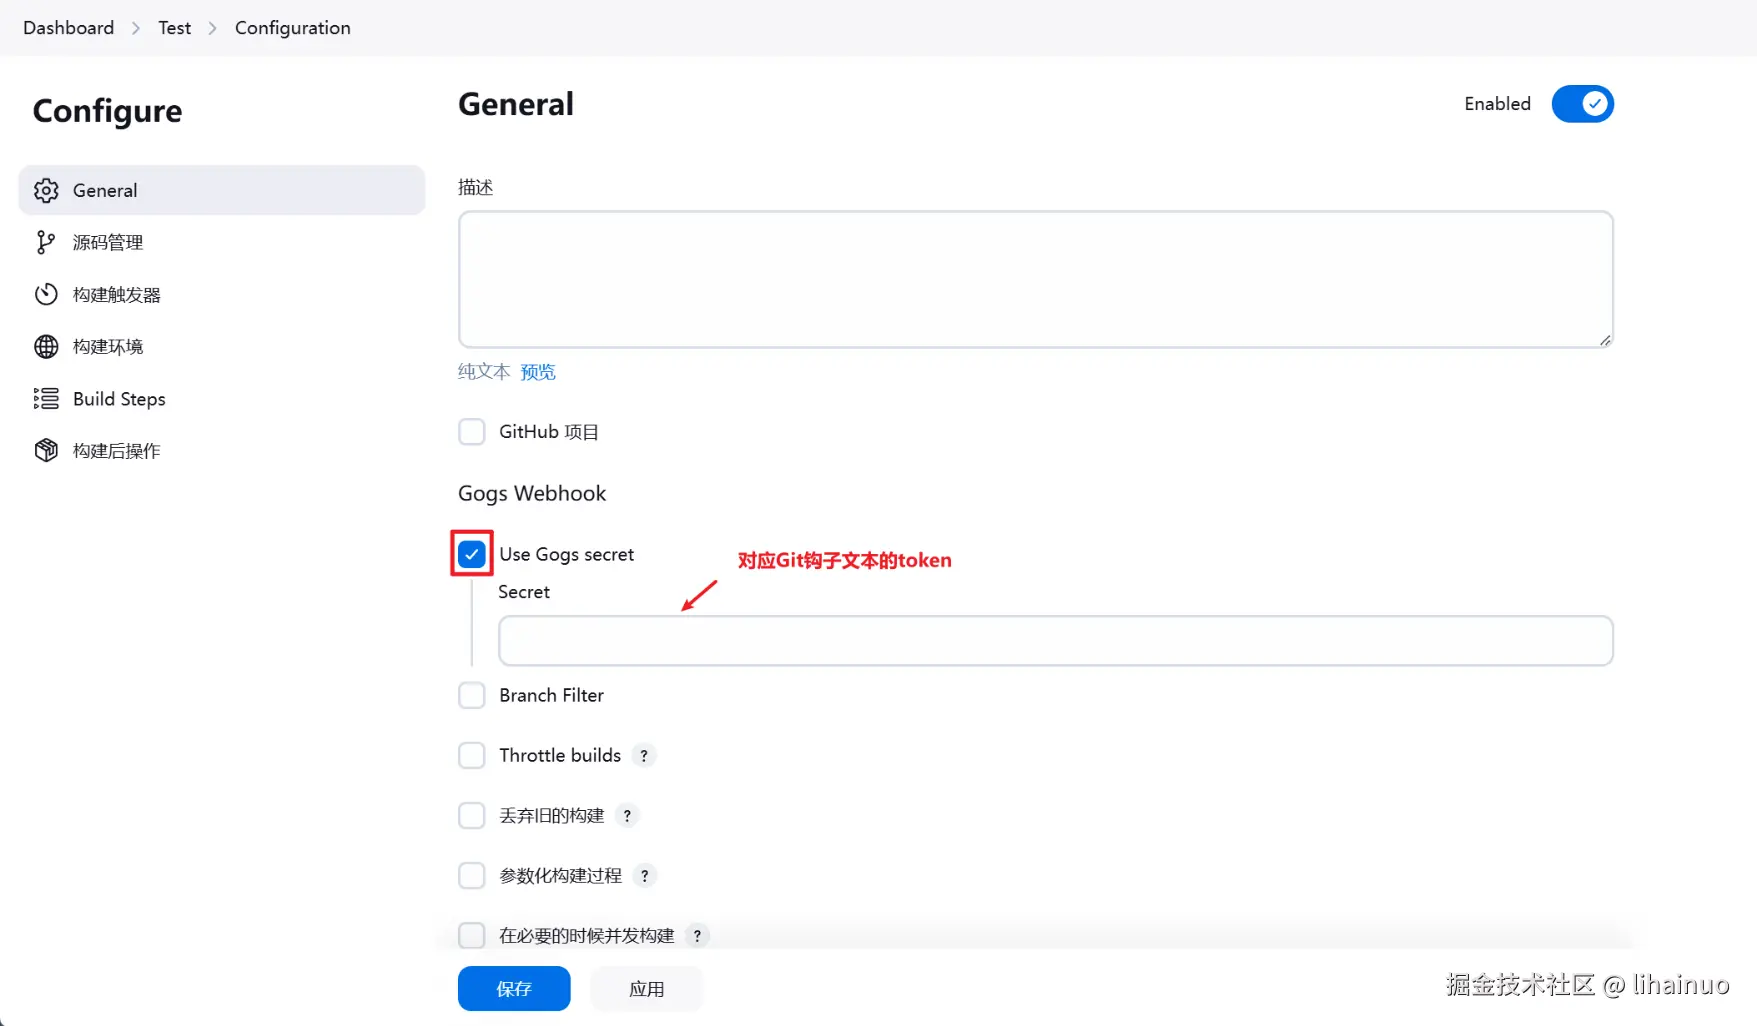Switch to the 纯文本 view
1757x1026 pixels.
483,371
